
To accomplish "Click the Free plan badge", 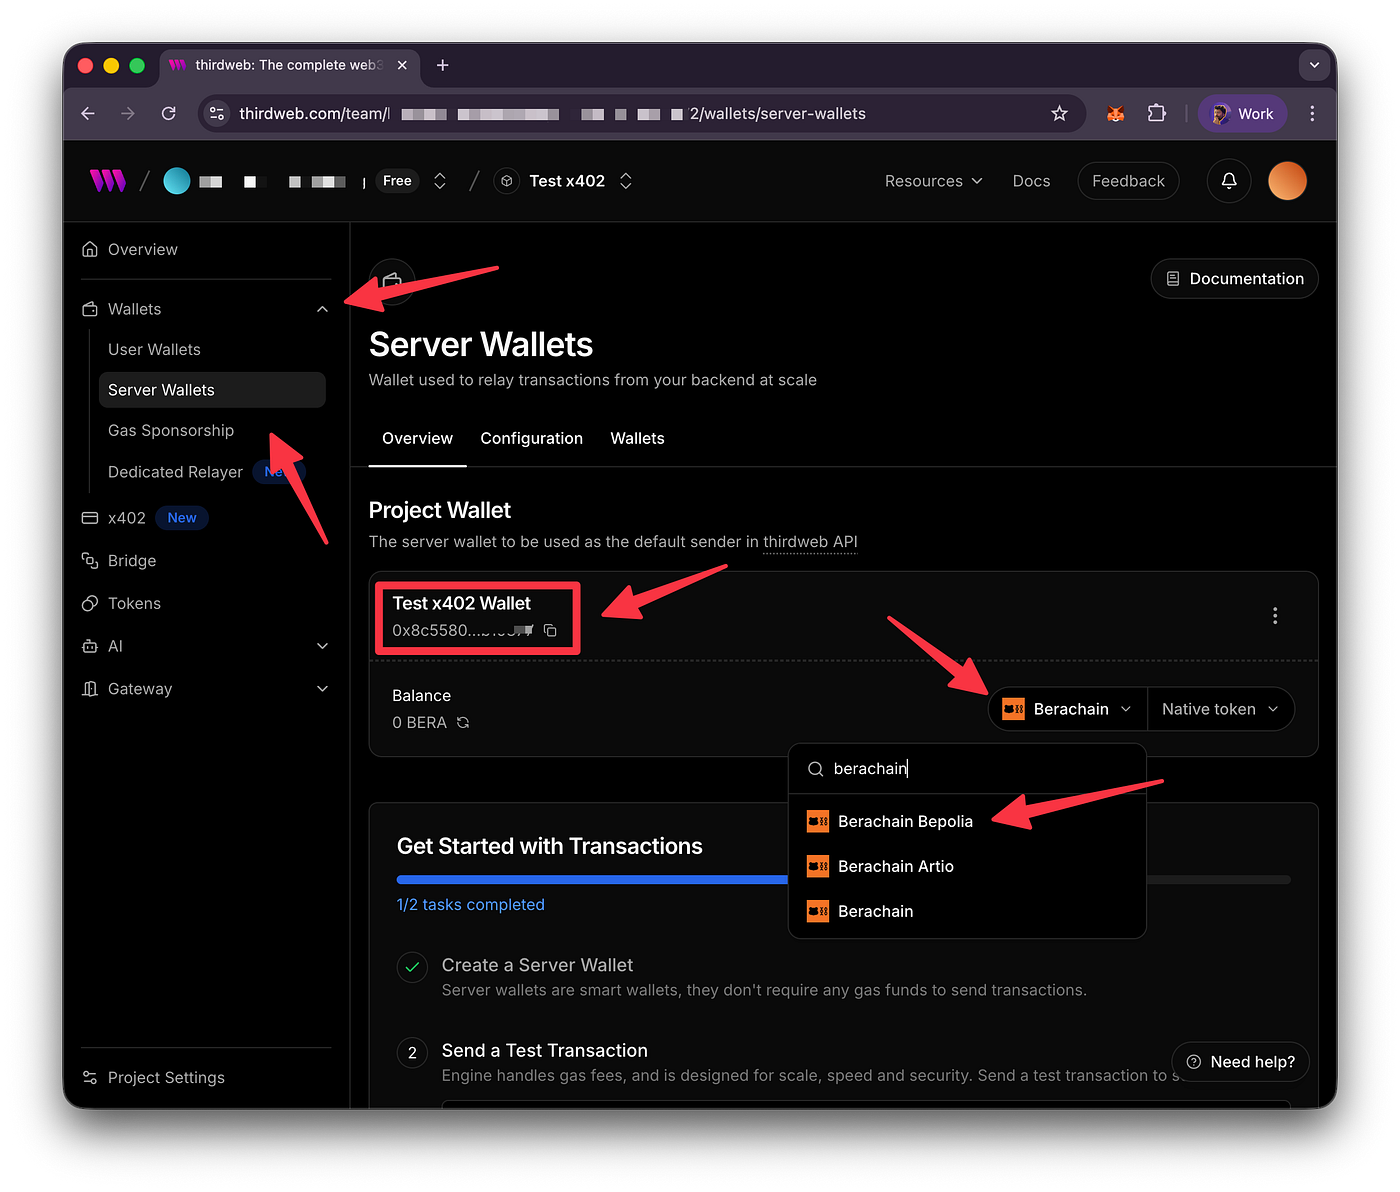I will [x=397, y=181].
